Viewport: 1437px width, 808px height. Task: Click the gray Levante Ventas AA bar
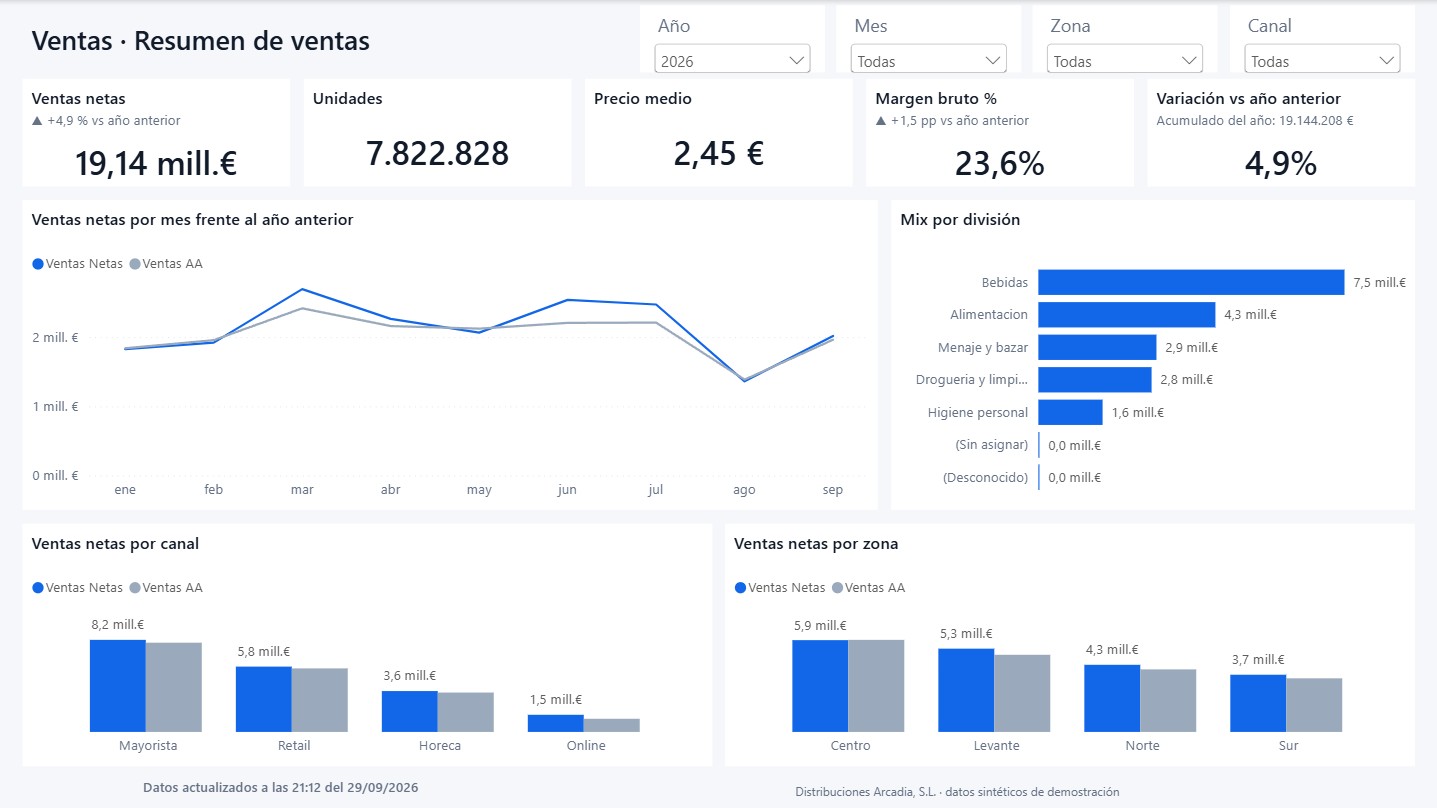pos(1022,693)
